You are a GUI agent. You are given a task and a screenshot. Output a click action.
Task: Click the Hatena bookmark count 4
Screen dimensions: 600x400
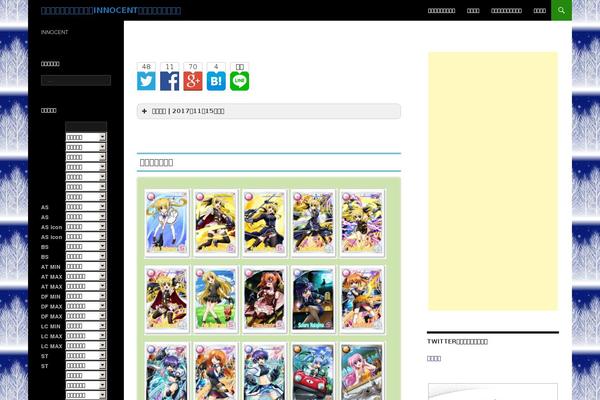(x=216, y=67)
